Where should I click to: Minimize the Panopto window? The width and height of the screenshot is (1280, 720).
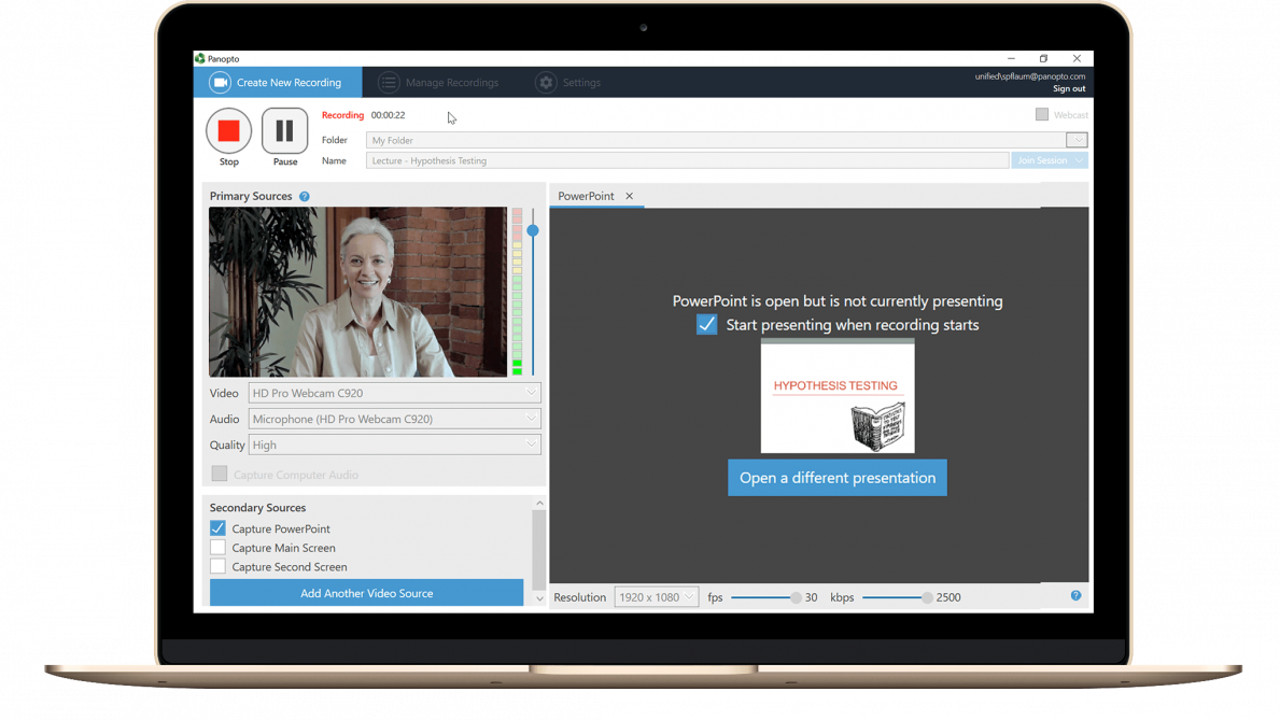[1011, 59]
